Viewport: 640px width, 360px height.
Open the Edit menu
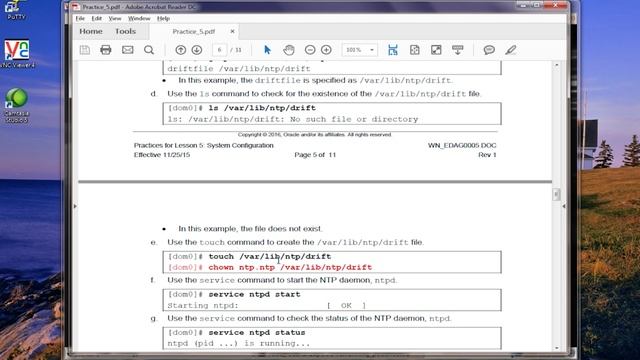point(96,18)
